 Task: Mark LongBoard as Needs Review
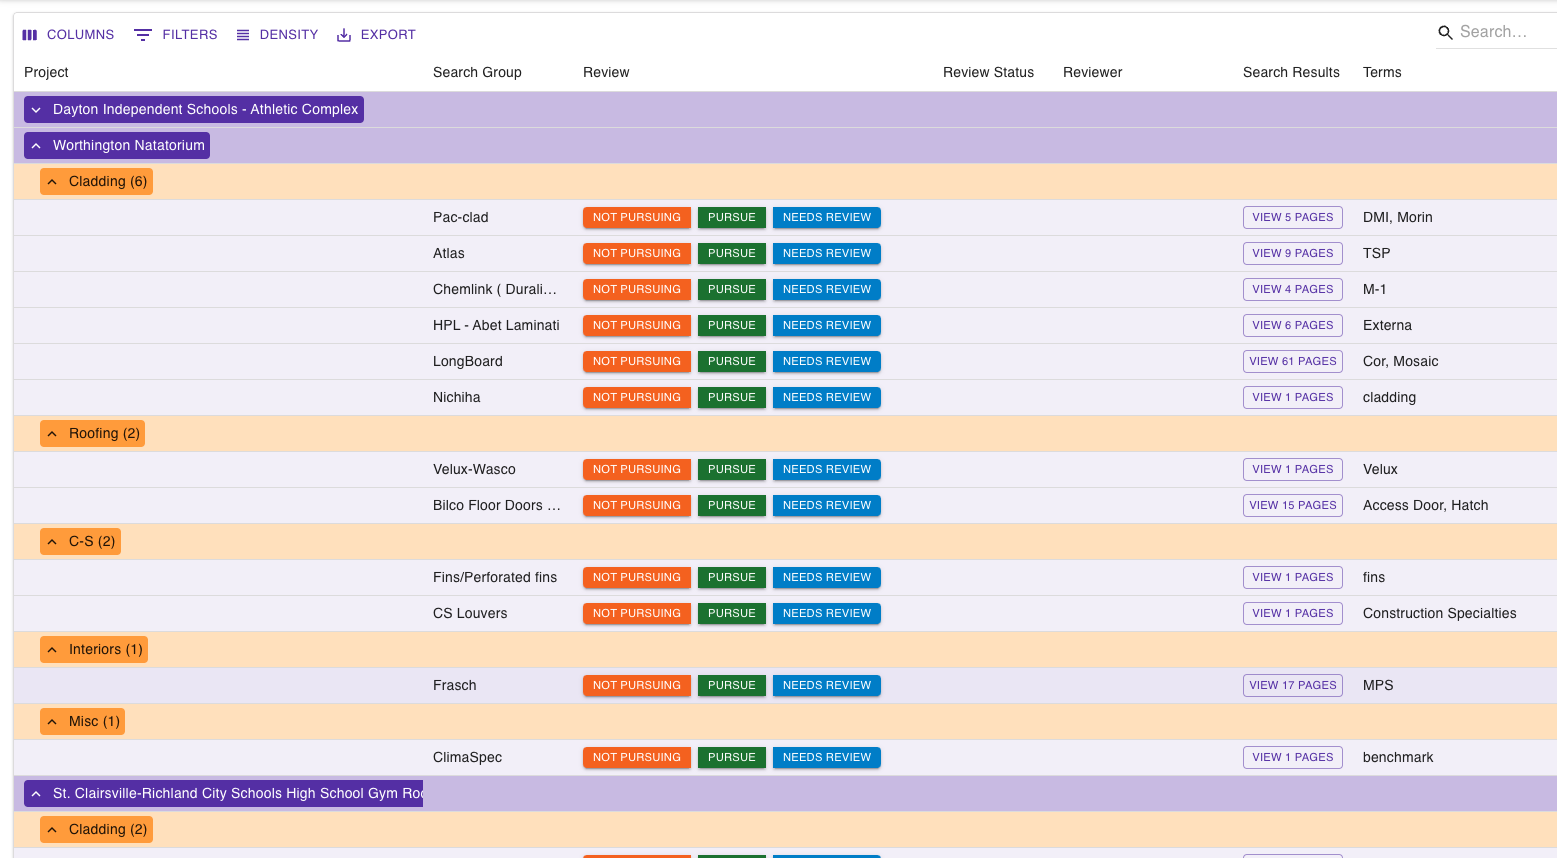(x=826, y=362)
